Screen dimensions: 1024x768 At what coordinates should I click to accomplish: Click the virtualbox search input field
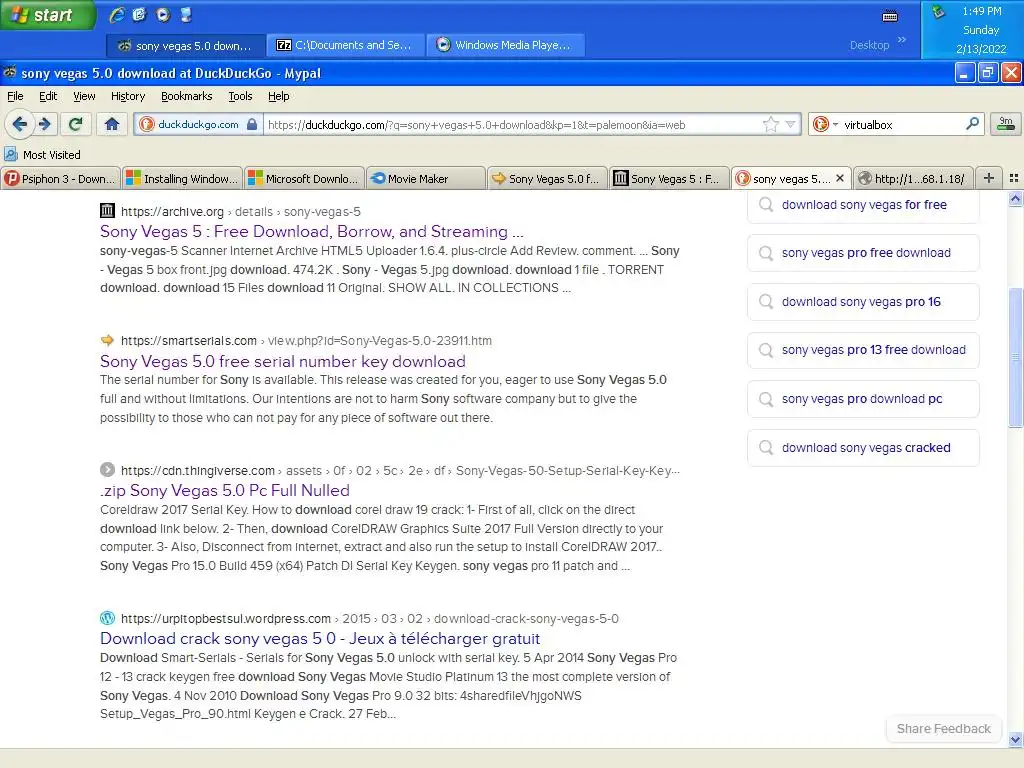901,124
